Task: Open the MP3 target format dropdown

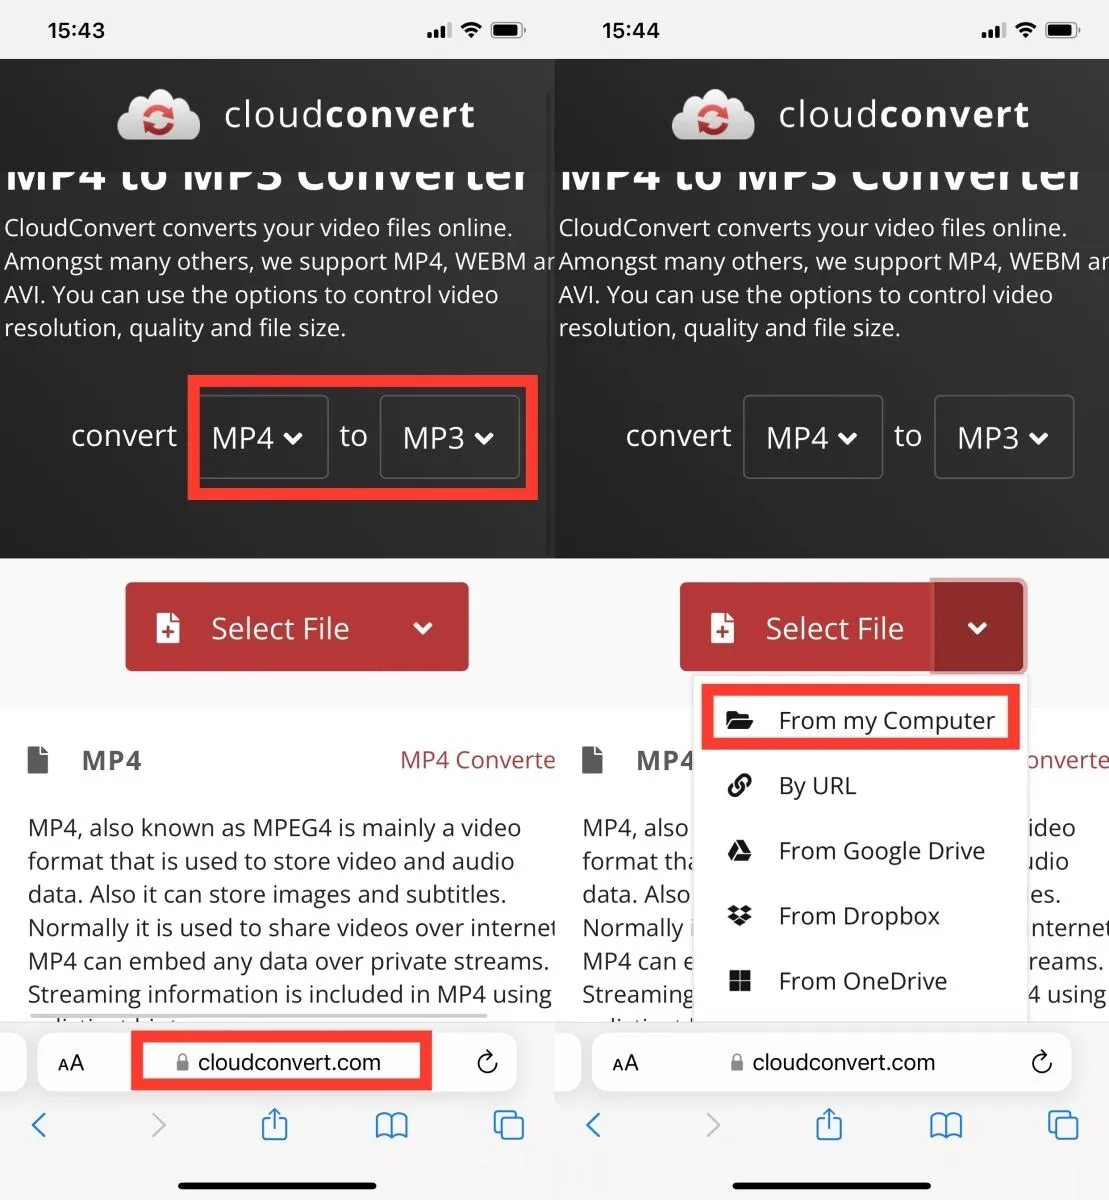Action: (x=448, y=437)
